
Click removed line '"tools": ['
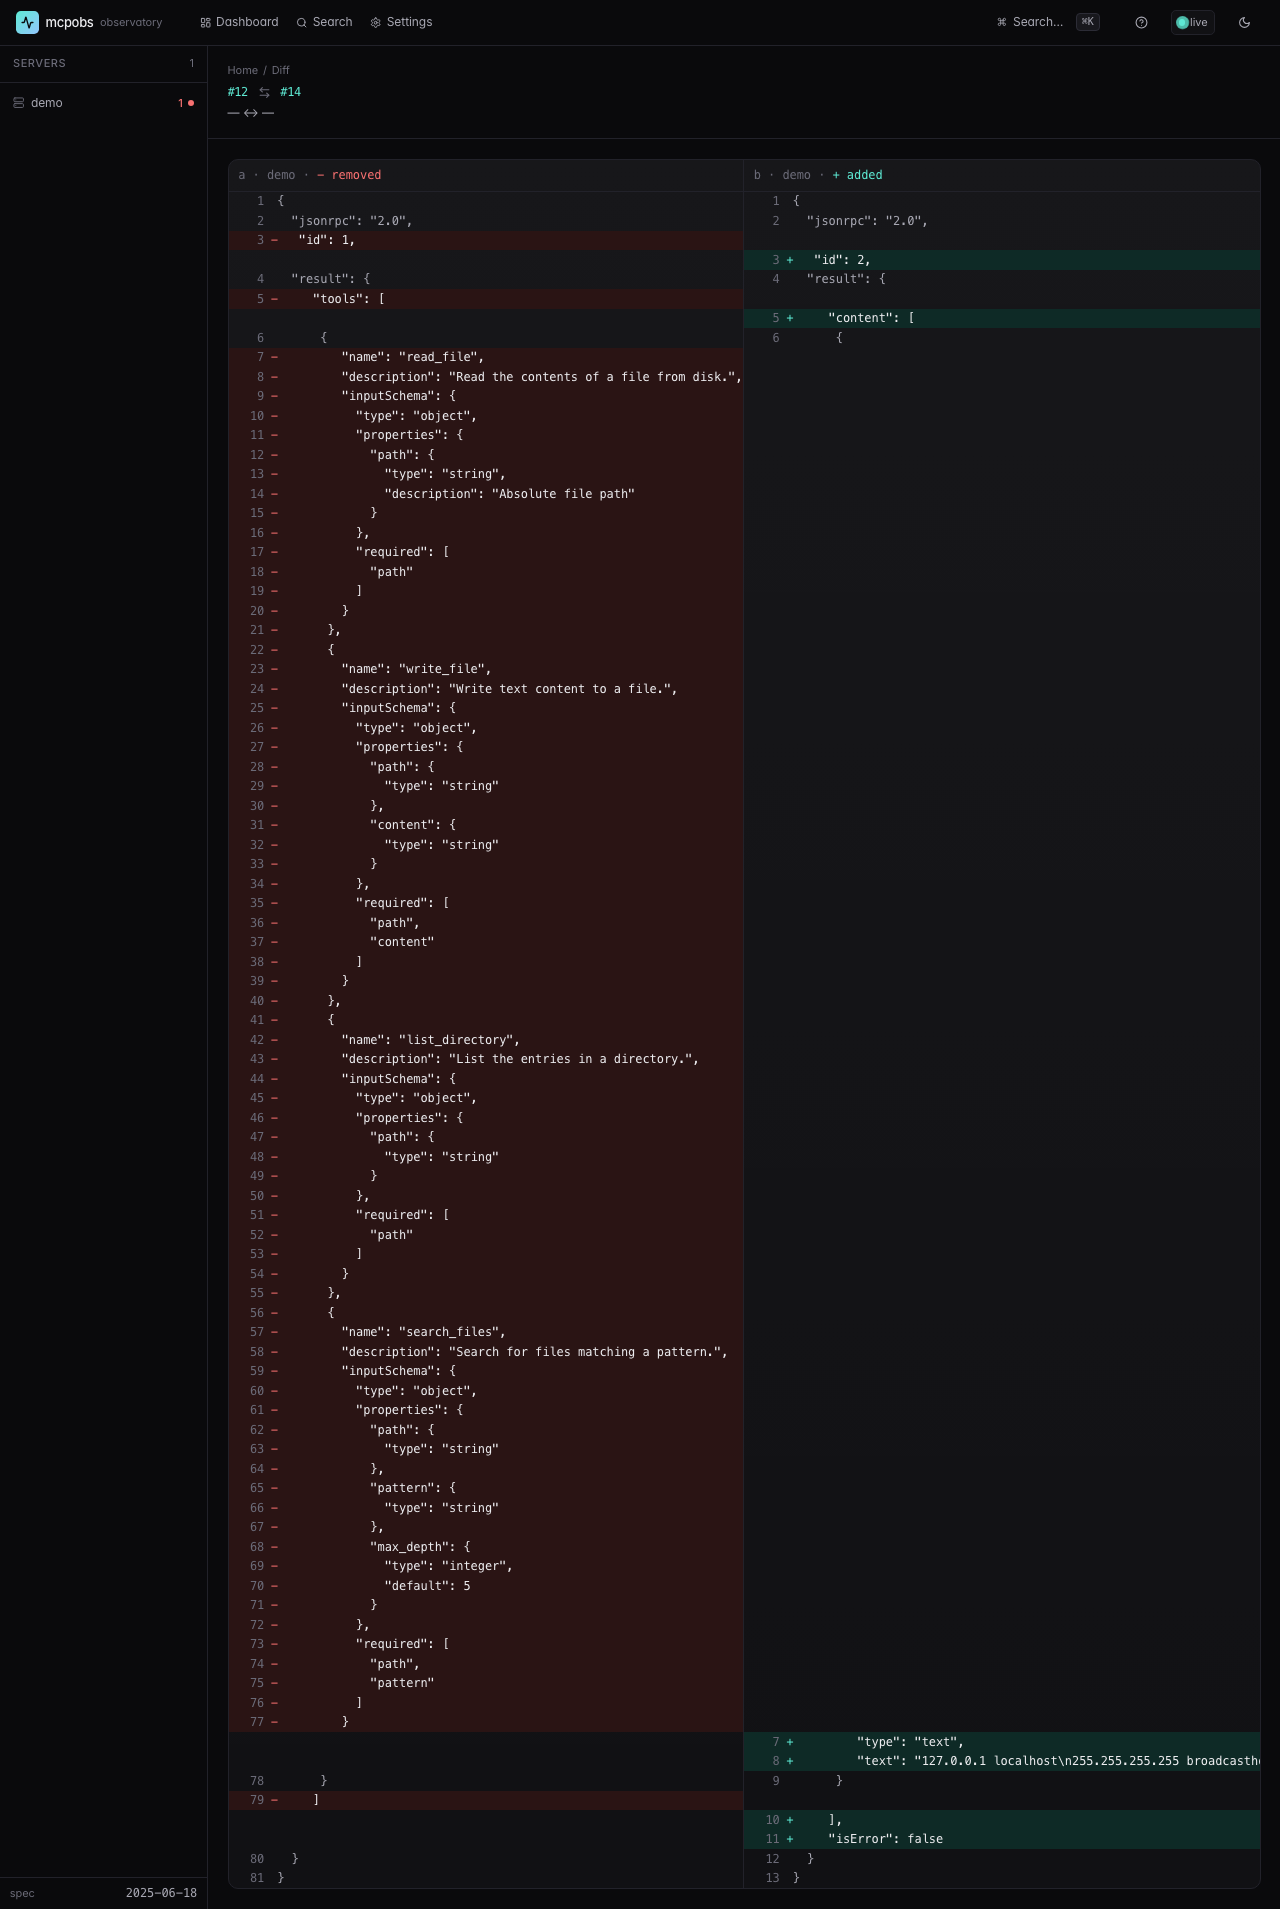point(486,299)
